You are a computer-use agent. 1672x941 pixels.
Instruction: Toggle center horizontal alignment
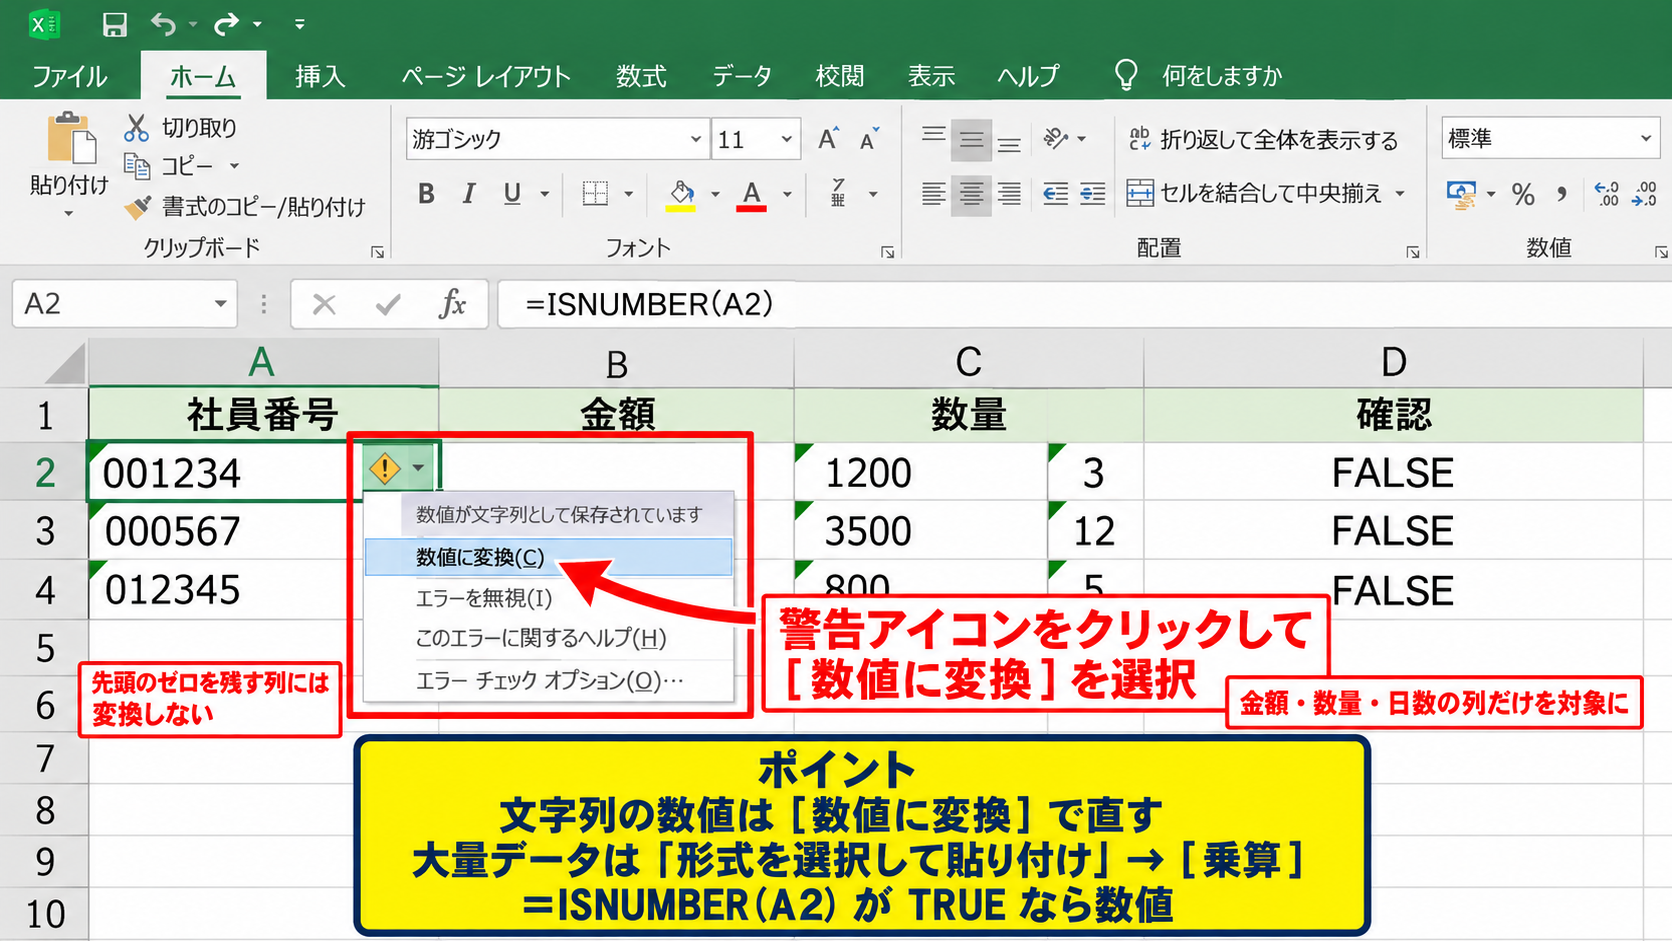click(x=971, y=194)
